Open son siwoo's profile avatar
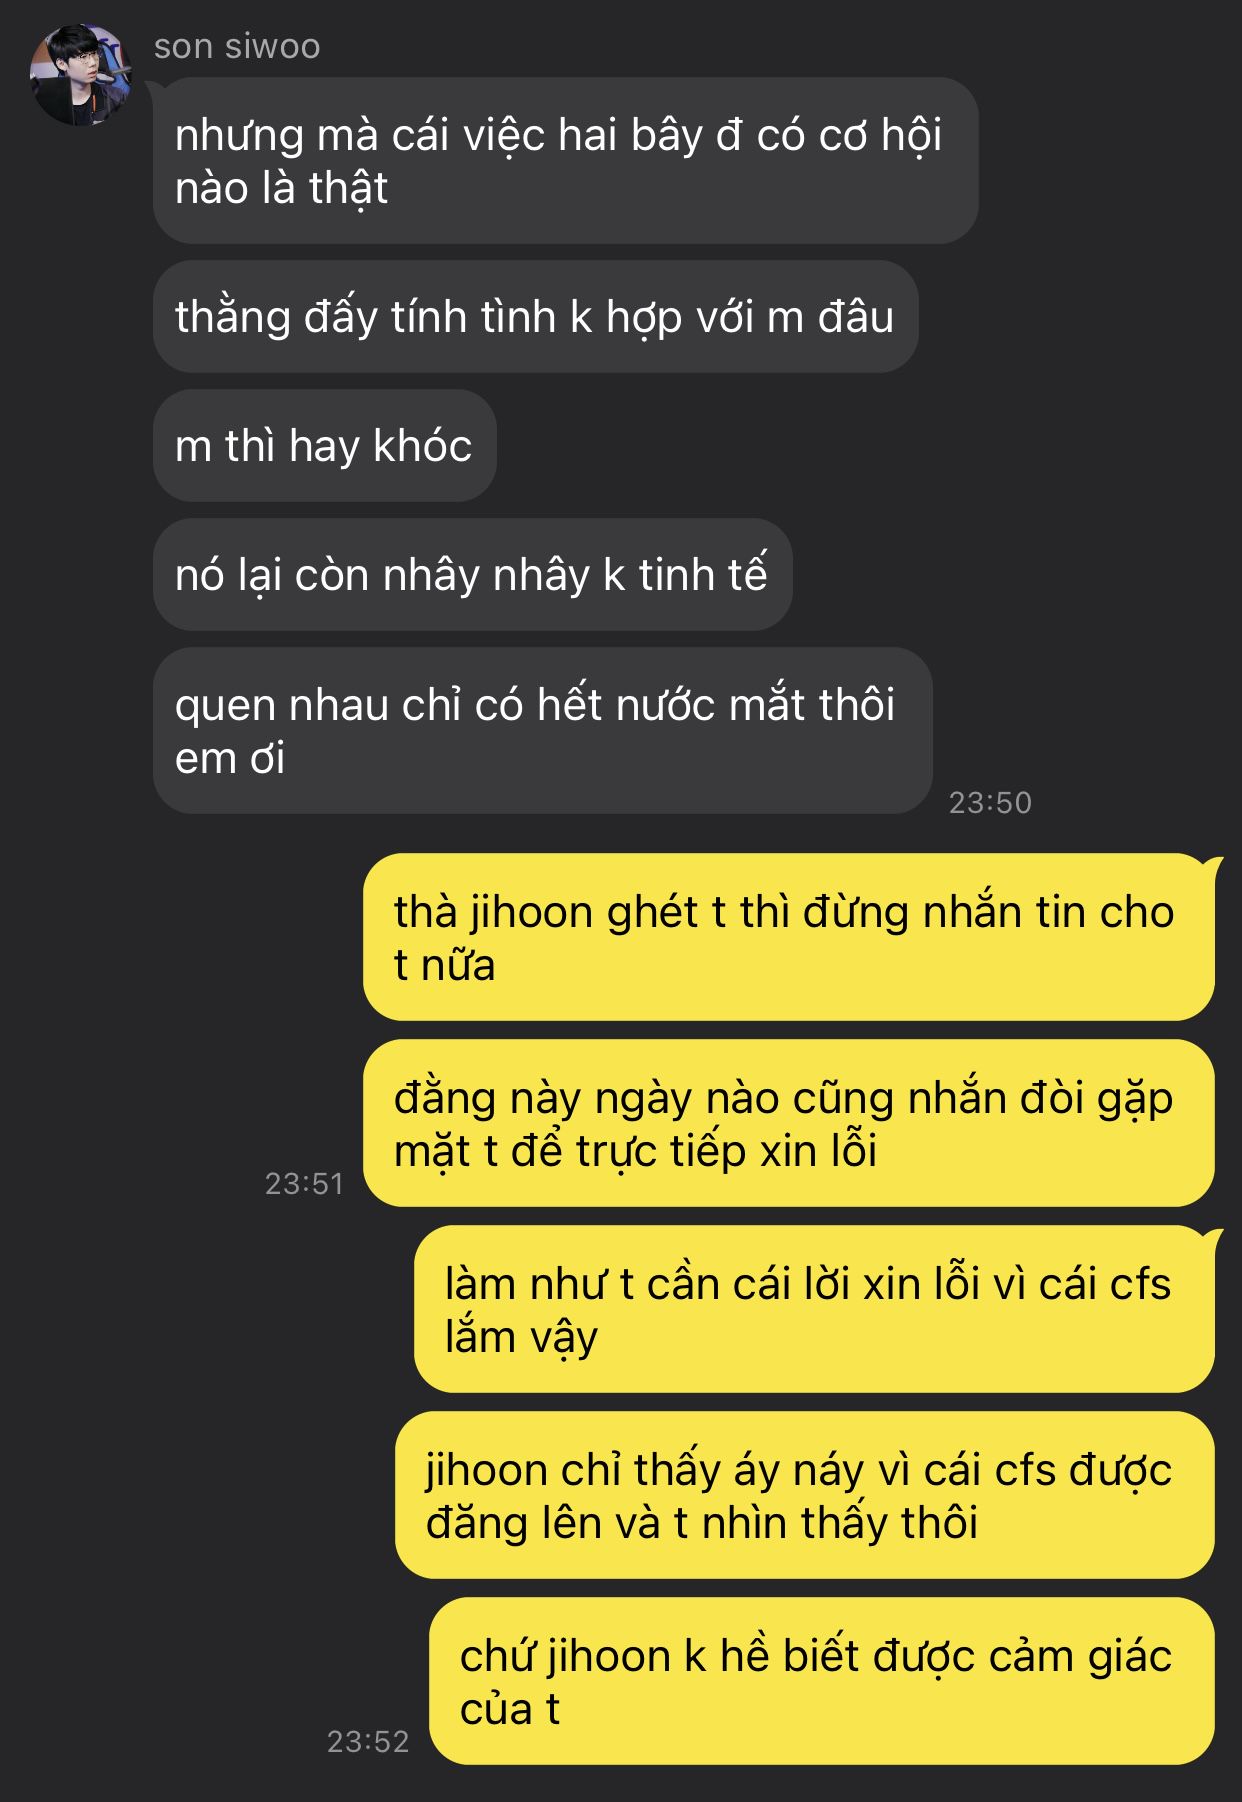 (x=81, y=75)
